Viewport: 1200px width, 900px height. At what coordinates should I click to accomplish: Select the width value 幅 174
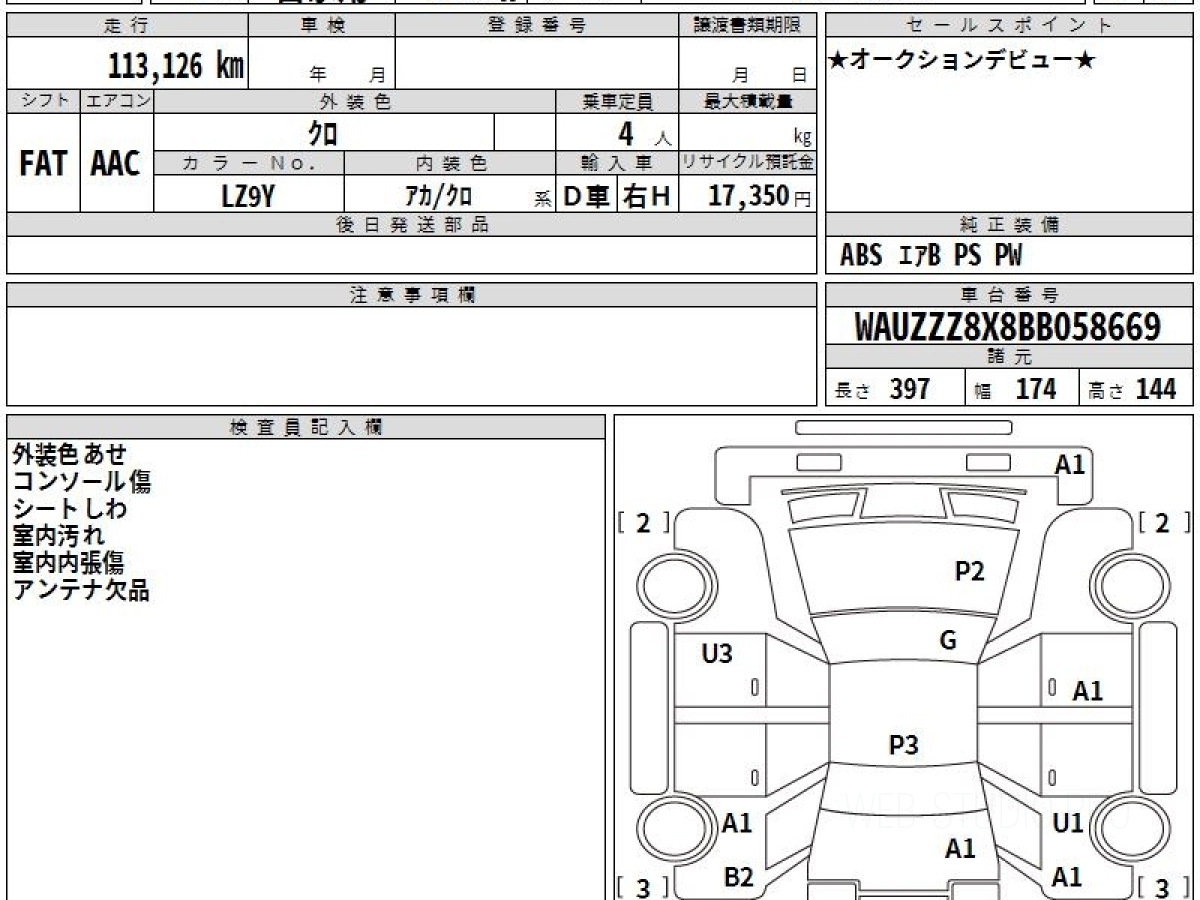[x=1015, y=390]
